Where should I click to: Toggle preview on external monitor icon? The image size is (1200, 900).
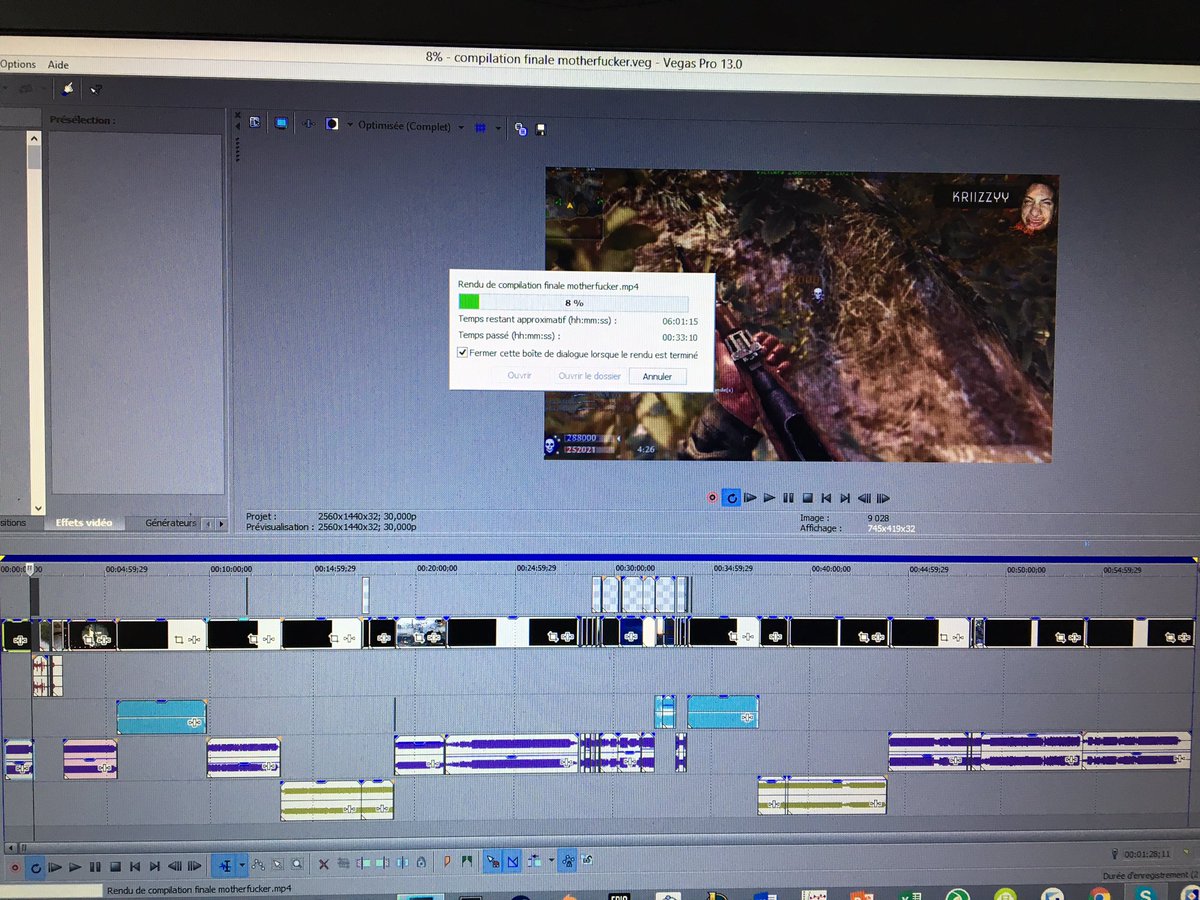click(281, 123)
